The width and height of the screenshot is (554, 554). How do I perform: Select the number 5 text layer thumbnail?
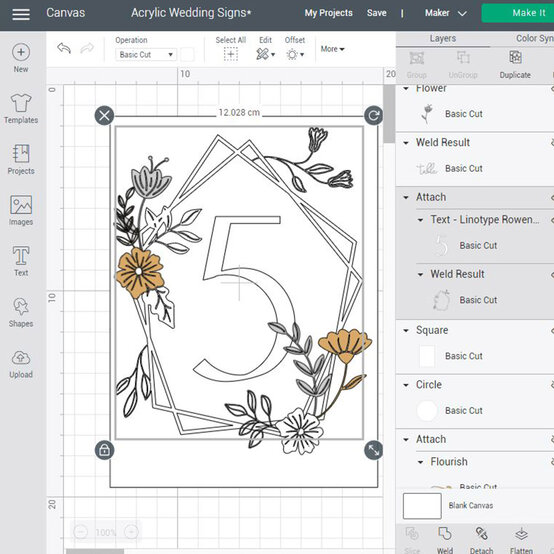click(x=441, y=245)
